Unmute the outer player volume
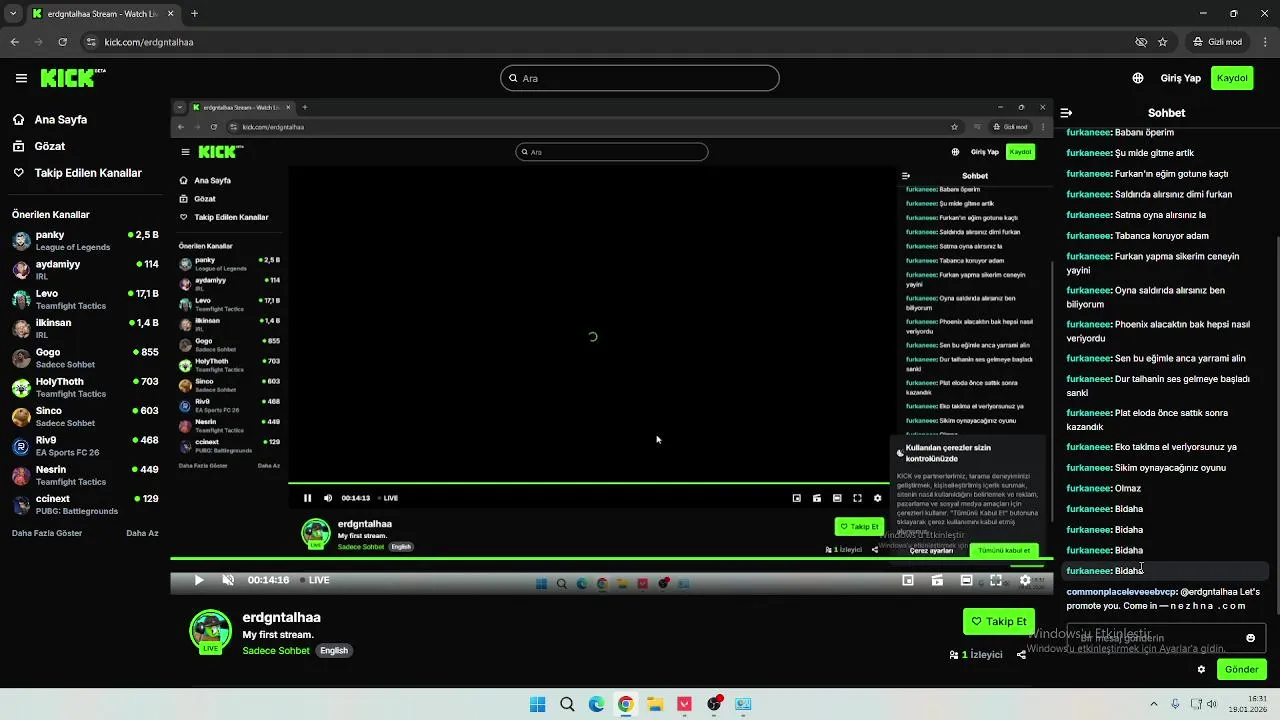This screenshot has height=720, width=1280. (228, 580)
